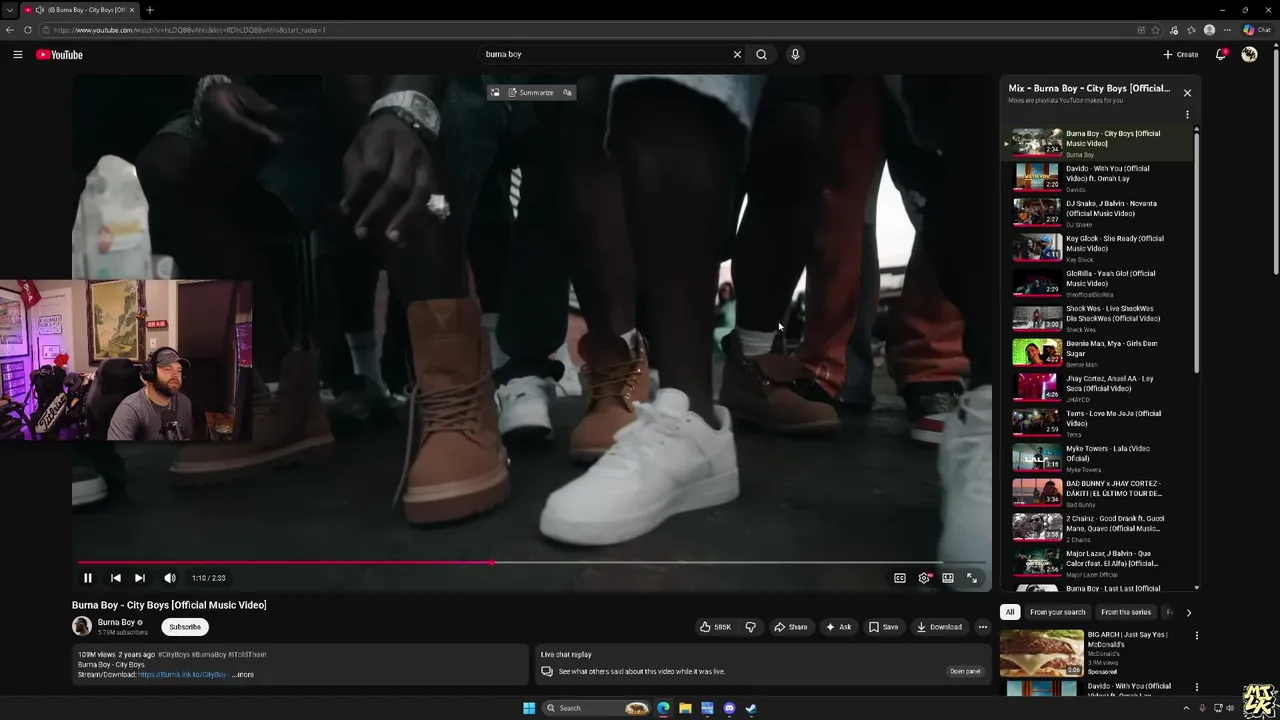Pause the City Boys video
Image resolution: width=1280 pixels, height=720 pixels.
(x=88, y=577)
